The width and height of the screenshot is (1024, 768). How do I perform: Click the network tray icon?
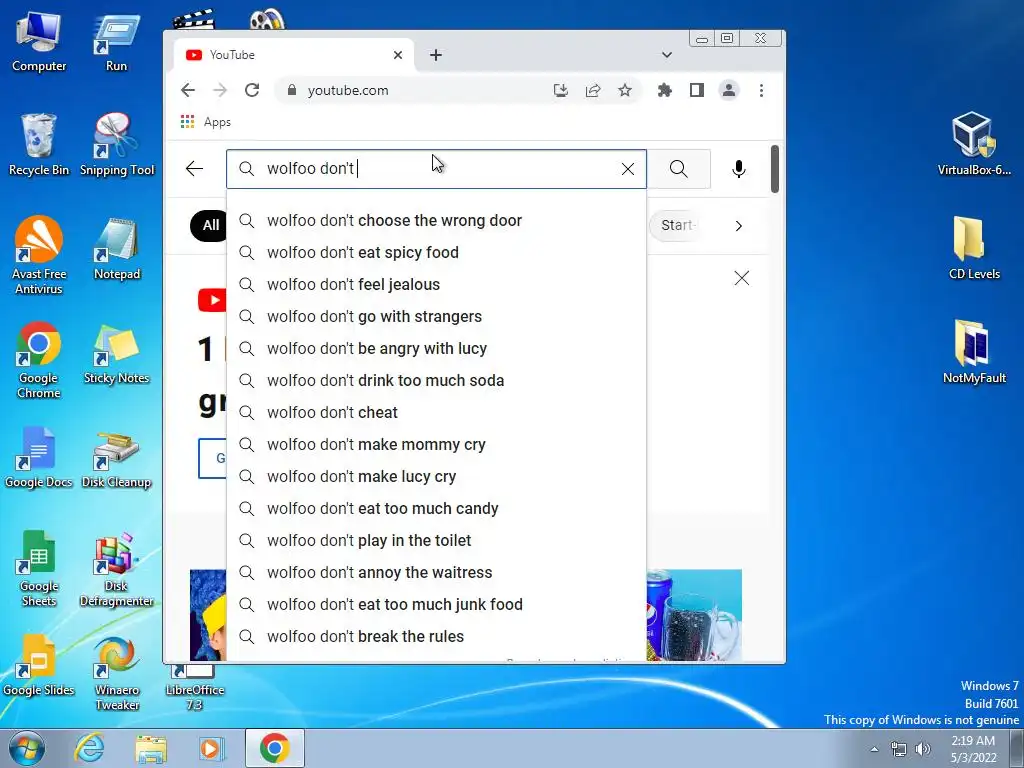tap(899, 749)
